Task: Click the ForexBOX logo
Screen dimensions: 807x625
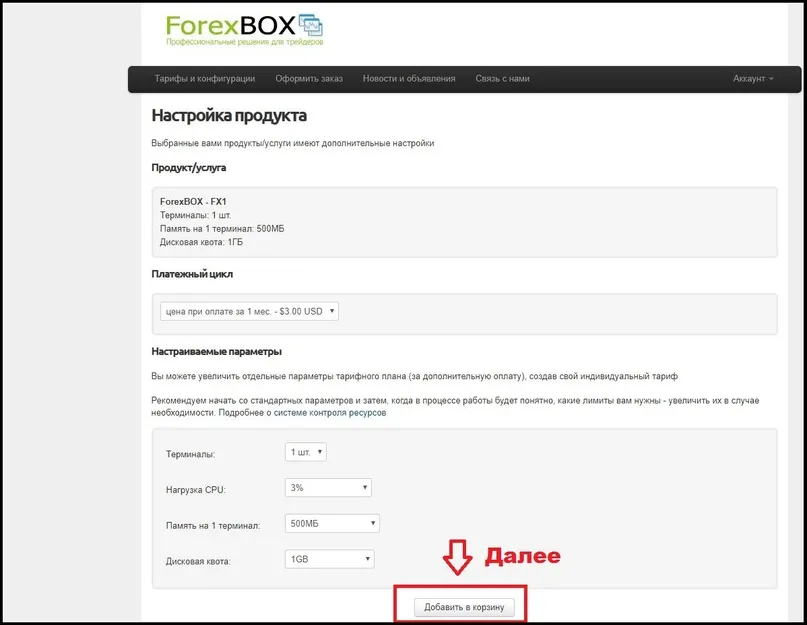Action: pyautogui.click(x=244, y=29)
